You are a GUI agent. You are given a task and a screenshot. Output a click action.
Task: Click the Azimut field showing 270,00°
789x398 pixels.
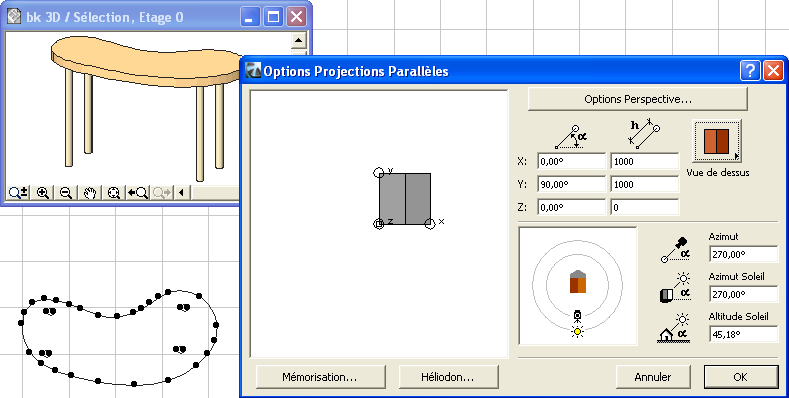click(x=744, y=254)
